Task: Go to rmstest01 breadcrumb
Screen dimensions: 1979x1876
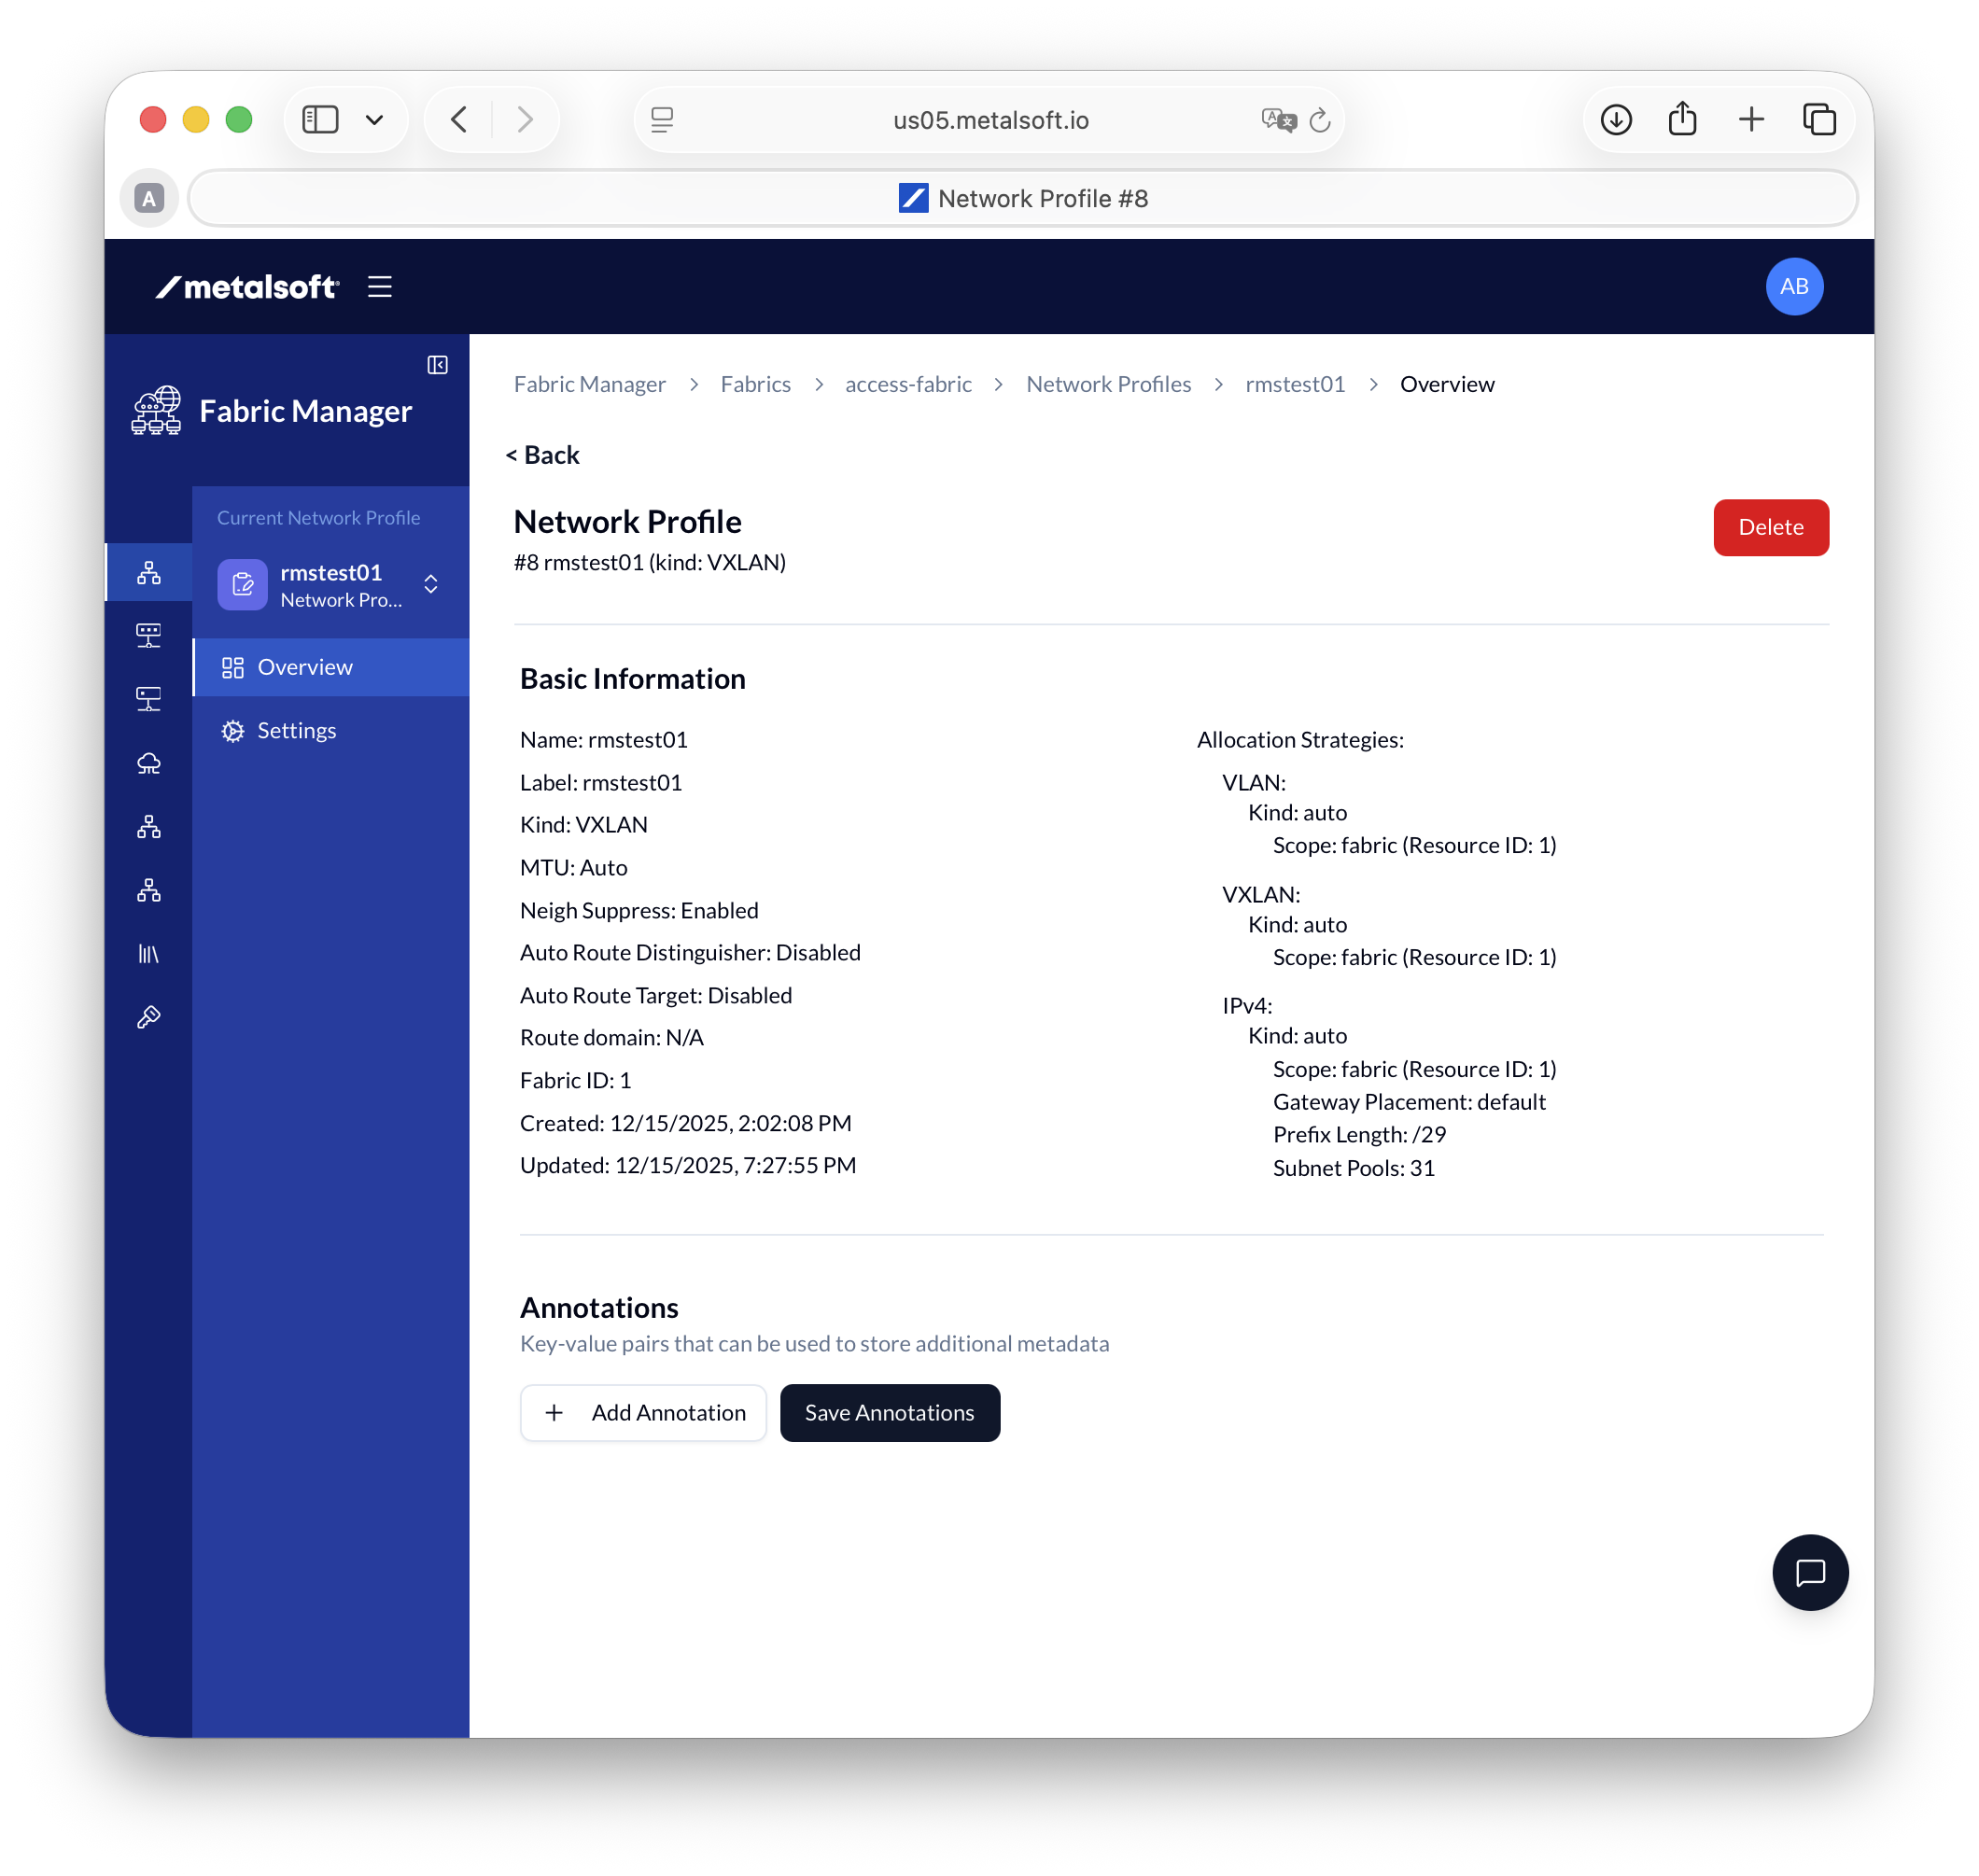Action: coord(1295,384)
